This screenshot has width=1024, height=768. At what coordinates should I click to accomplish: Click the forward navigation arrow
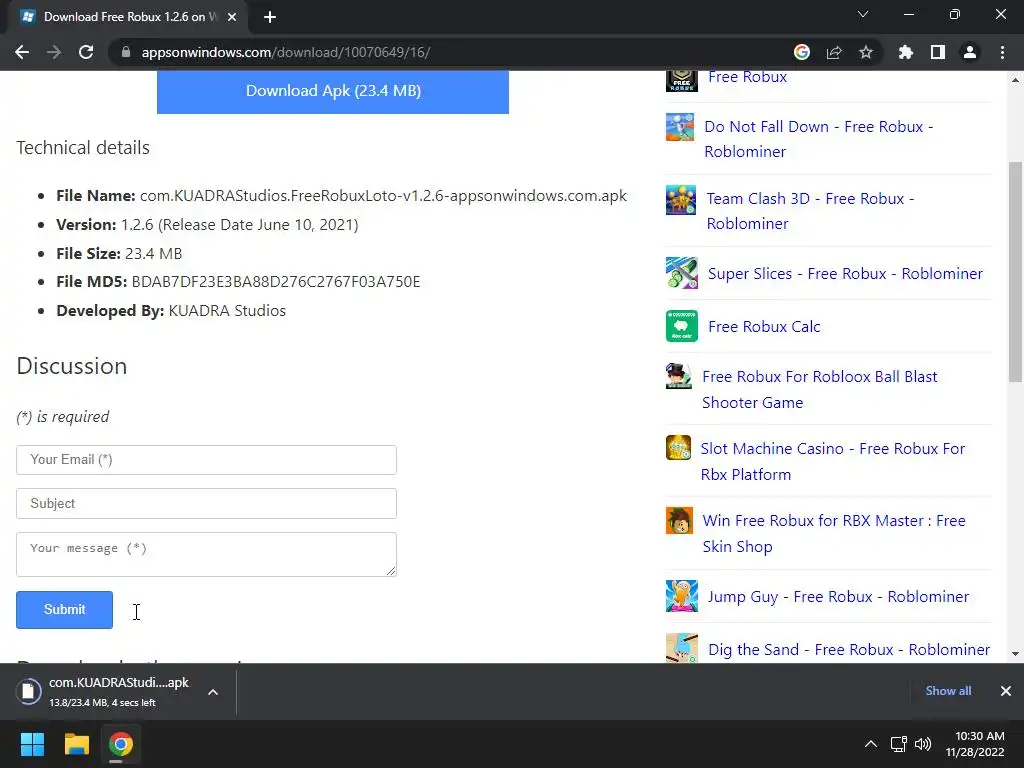tap(54, 52)
